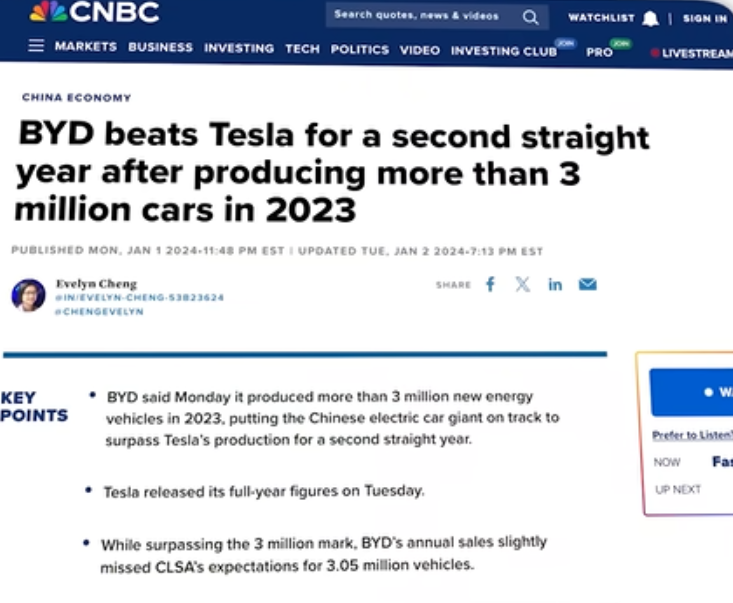
Task: Click the search quotes input field
Action: pos(420,16)
